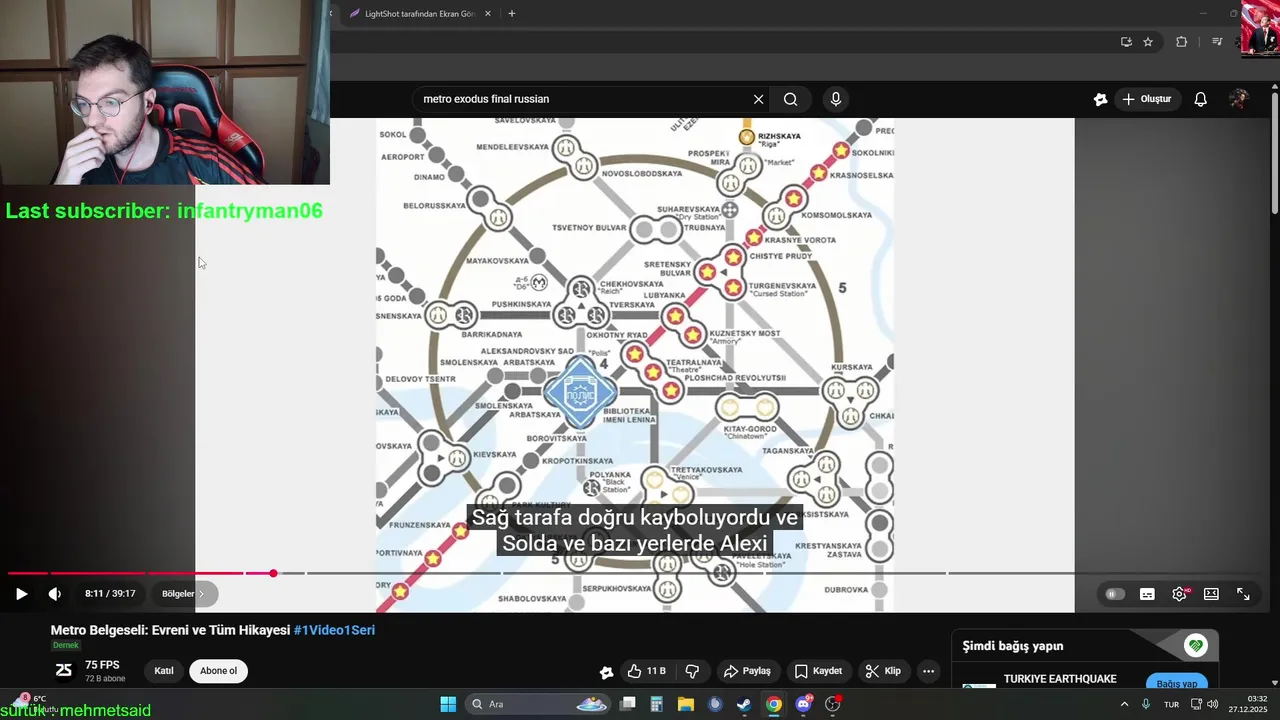Enter fullscreen mode on the video

coord(1243,594)
